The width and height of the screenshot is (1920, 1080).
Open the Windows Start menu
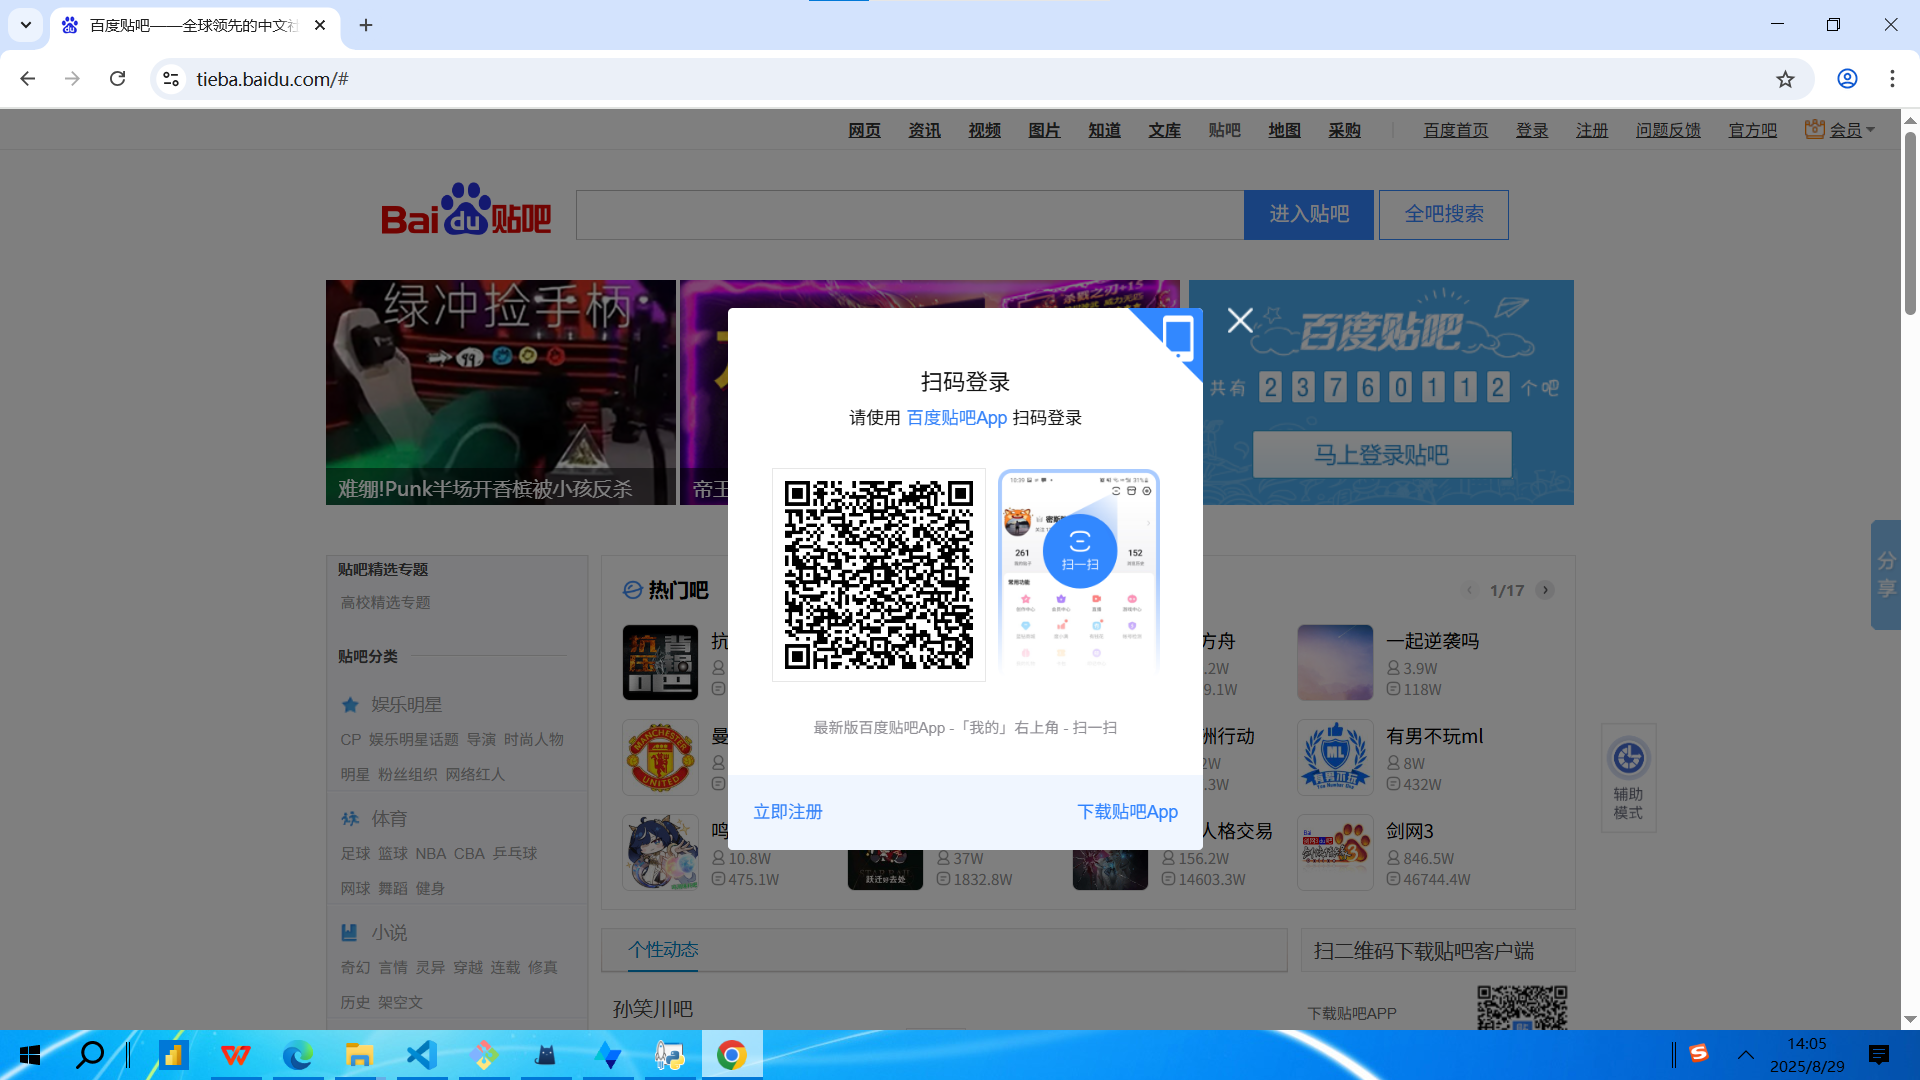(30, 1055)
